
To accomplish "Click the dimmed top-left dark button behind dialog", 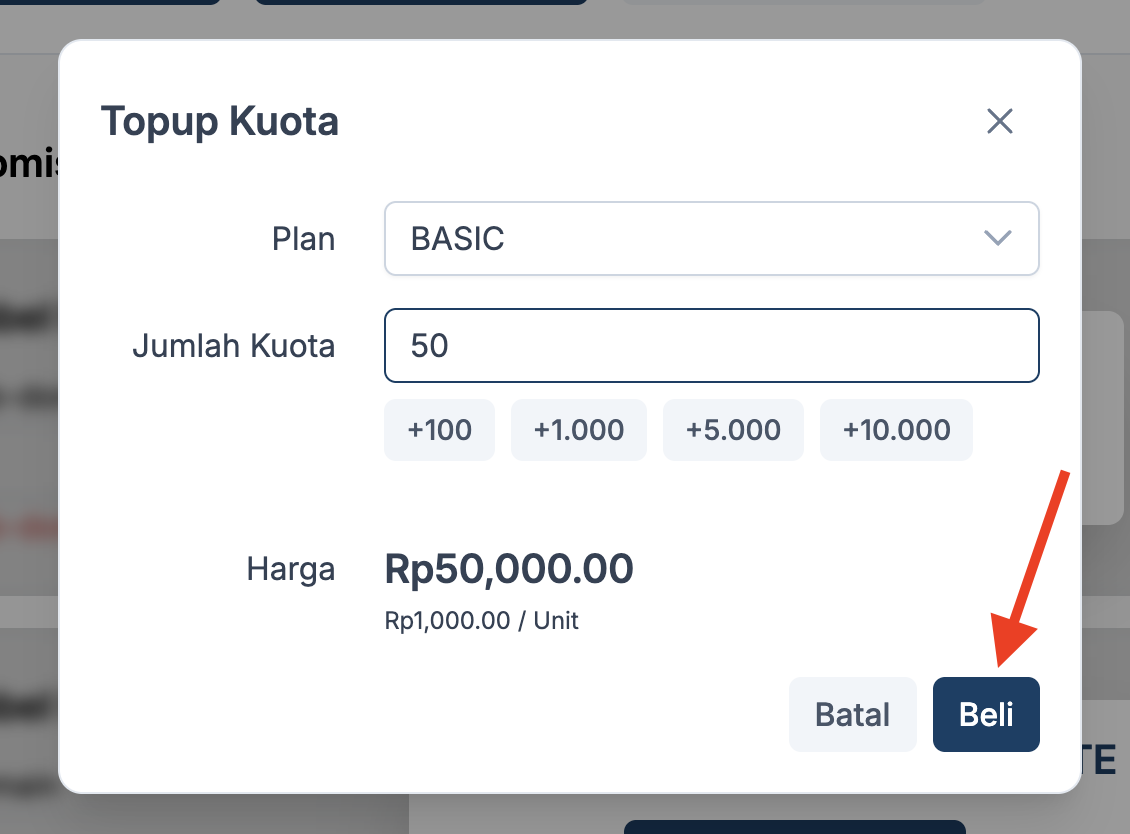I will (x=110, y=2).
